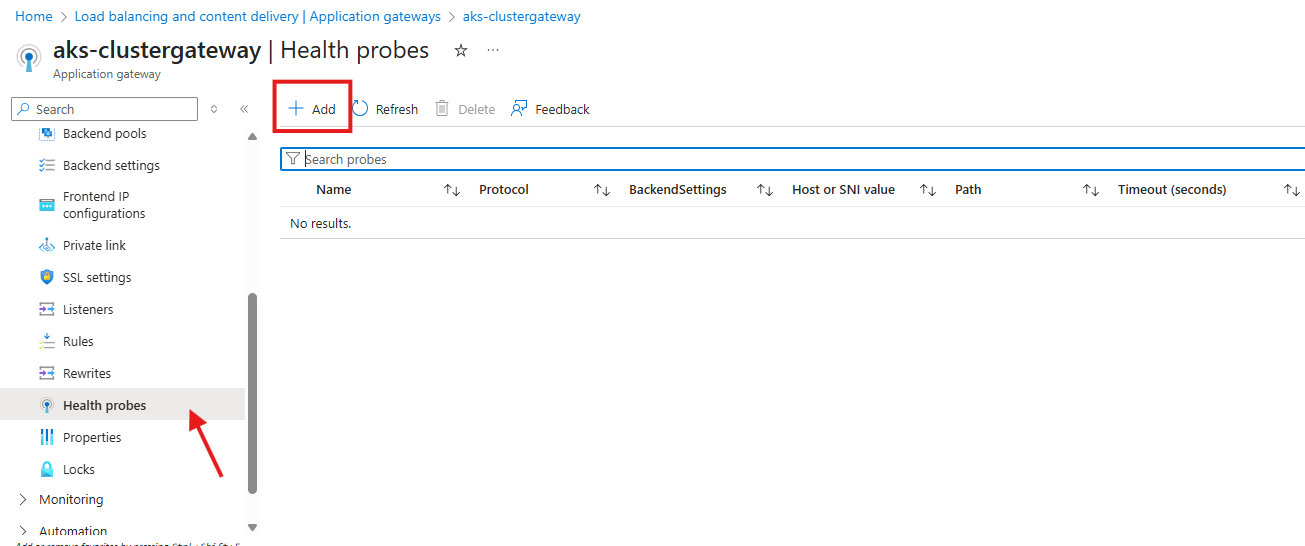This screenshot has width=1305, height=546.
Task: Collapse the sidebar with double chevron
Action: (244, 109)
